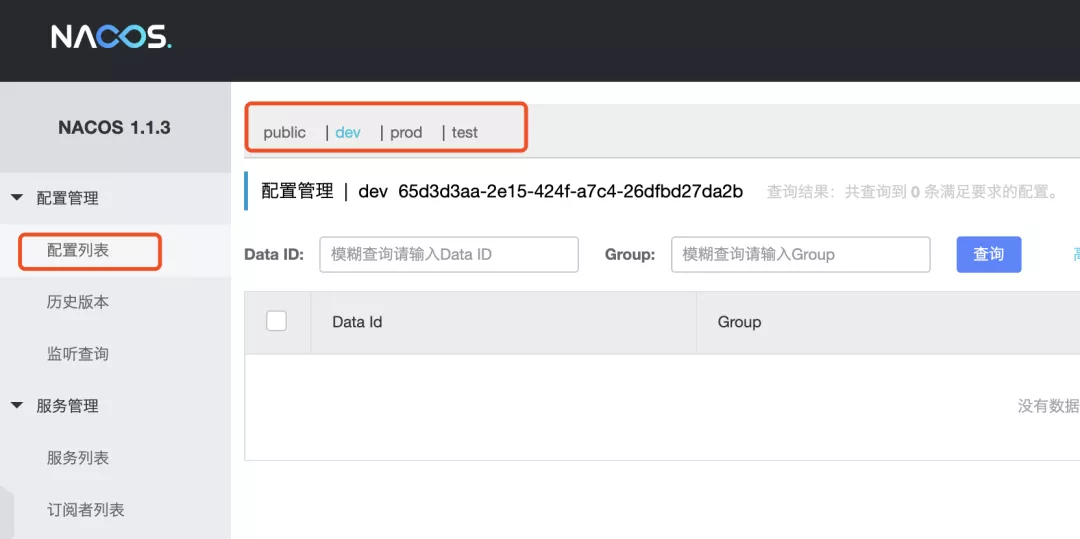
Task: Open the test namespace tab
Action: pos(465,132)
